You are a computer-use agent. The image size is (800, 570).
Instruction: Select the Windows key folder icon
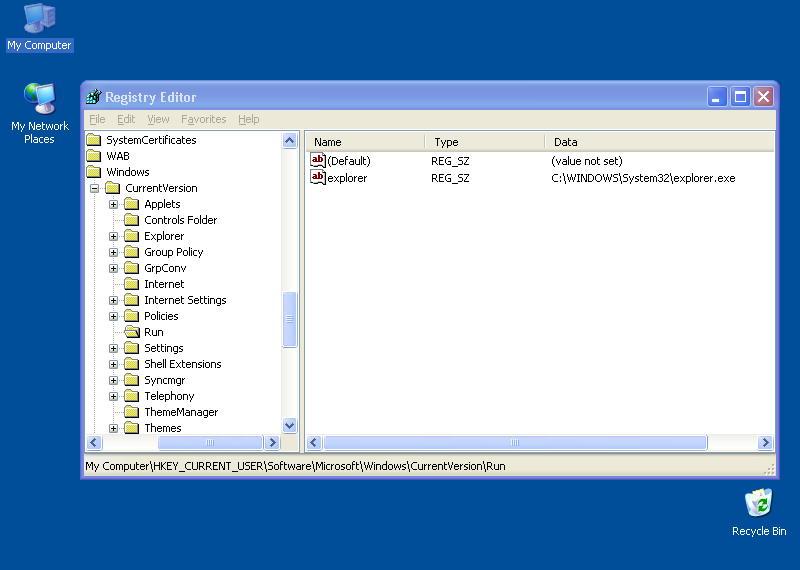click(94, 172)
